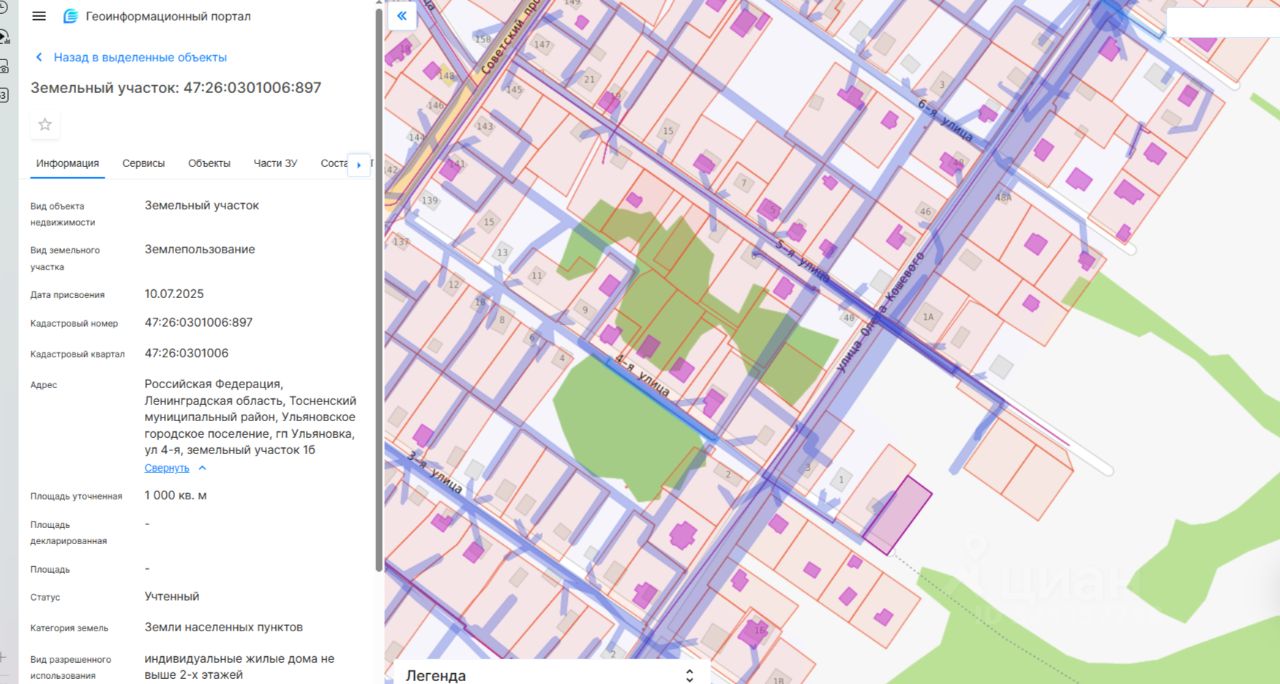Click the status value Учтенный

click(x=172, y=596)
